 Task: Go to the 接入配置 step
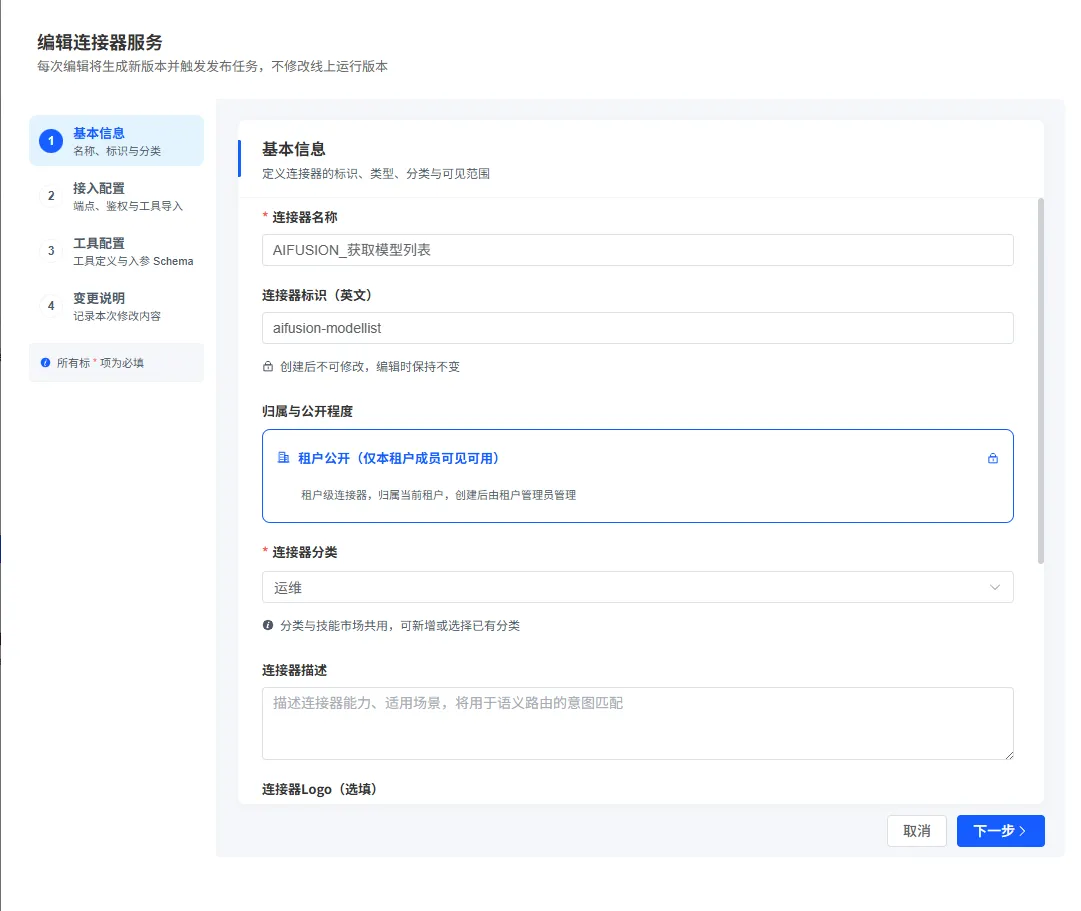tap(117, 196)
